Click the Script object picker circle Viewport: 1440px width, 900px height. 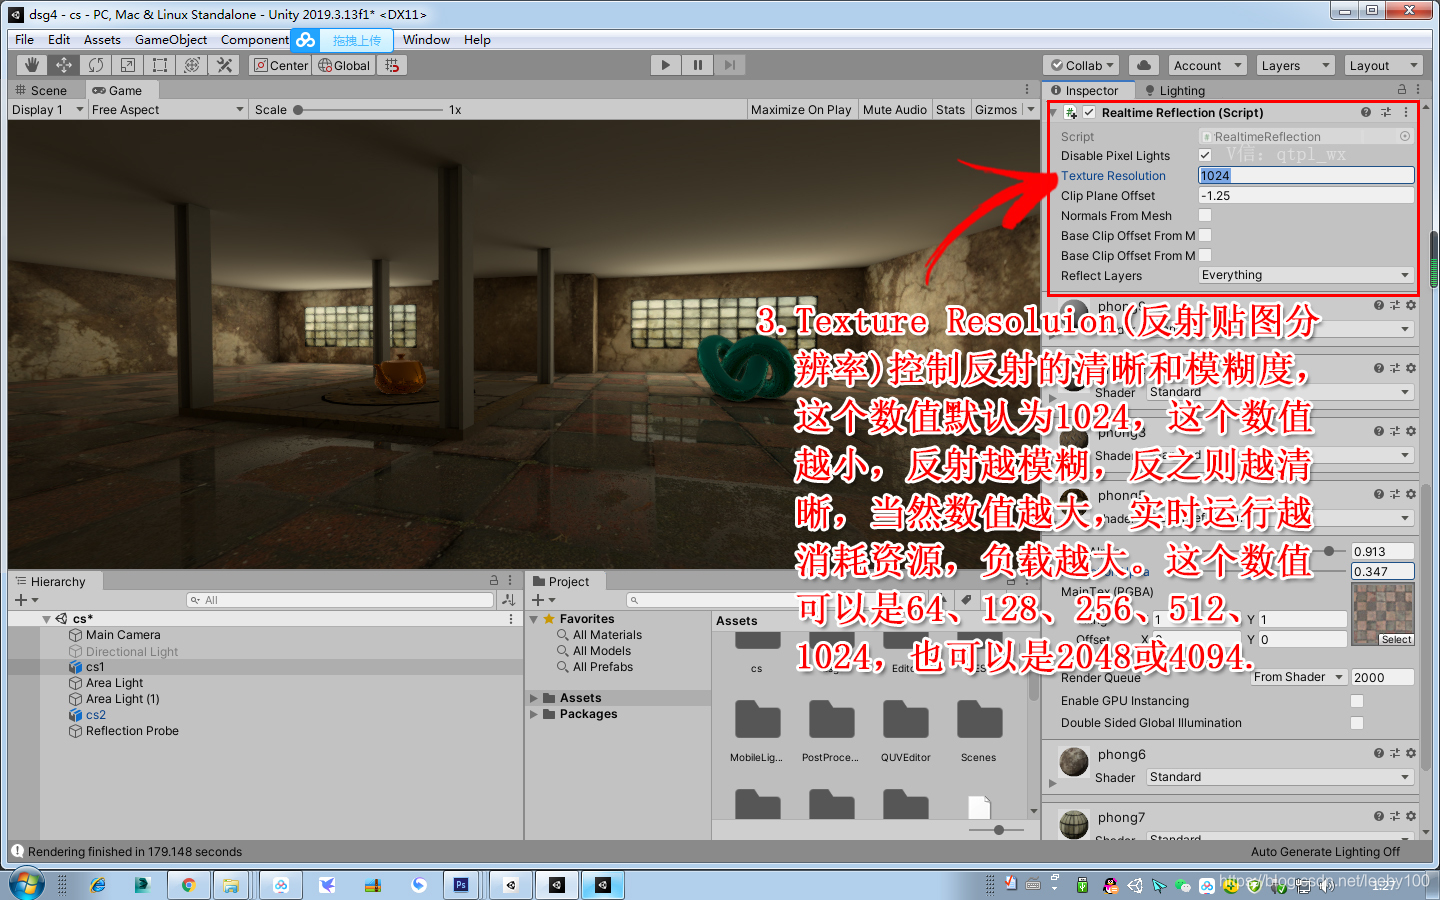[1405, 136]
